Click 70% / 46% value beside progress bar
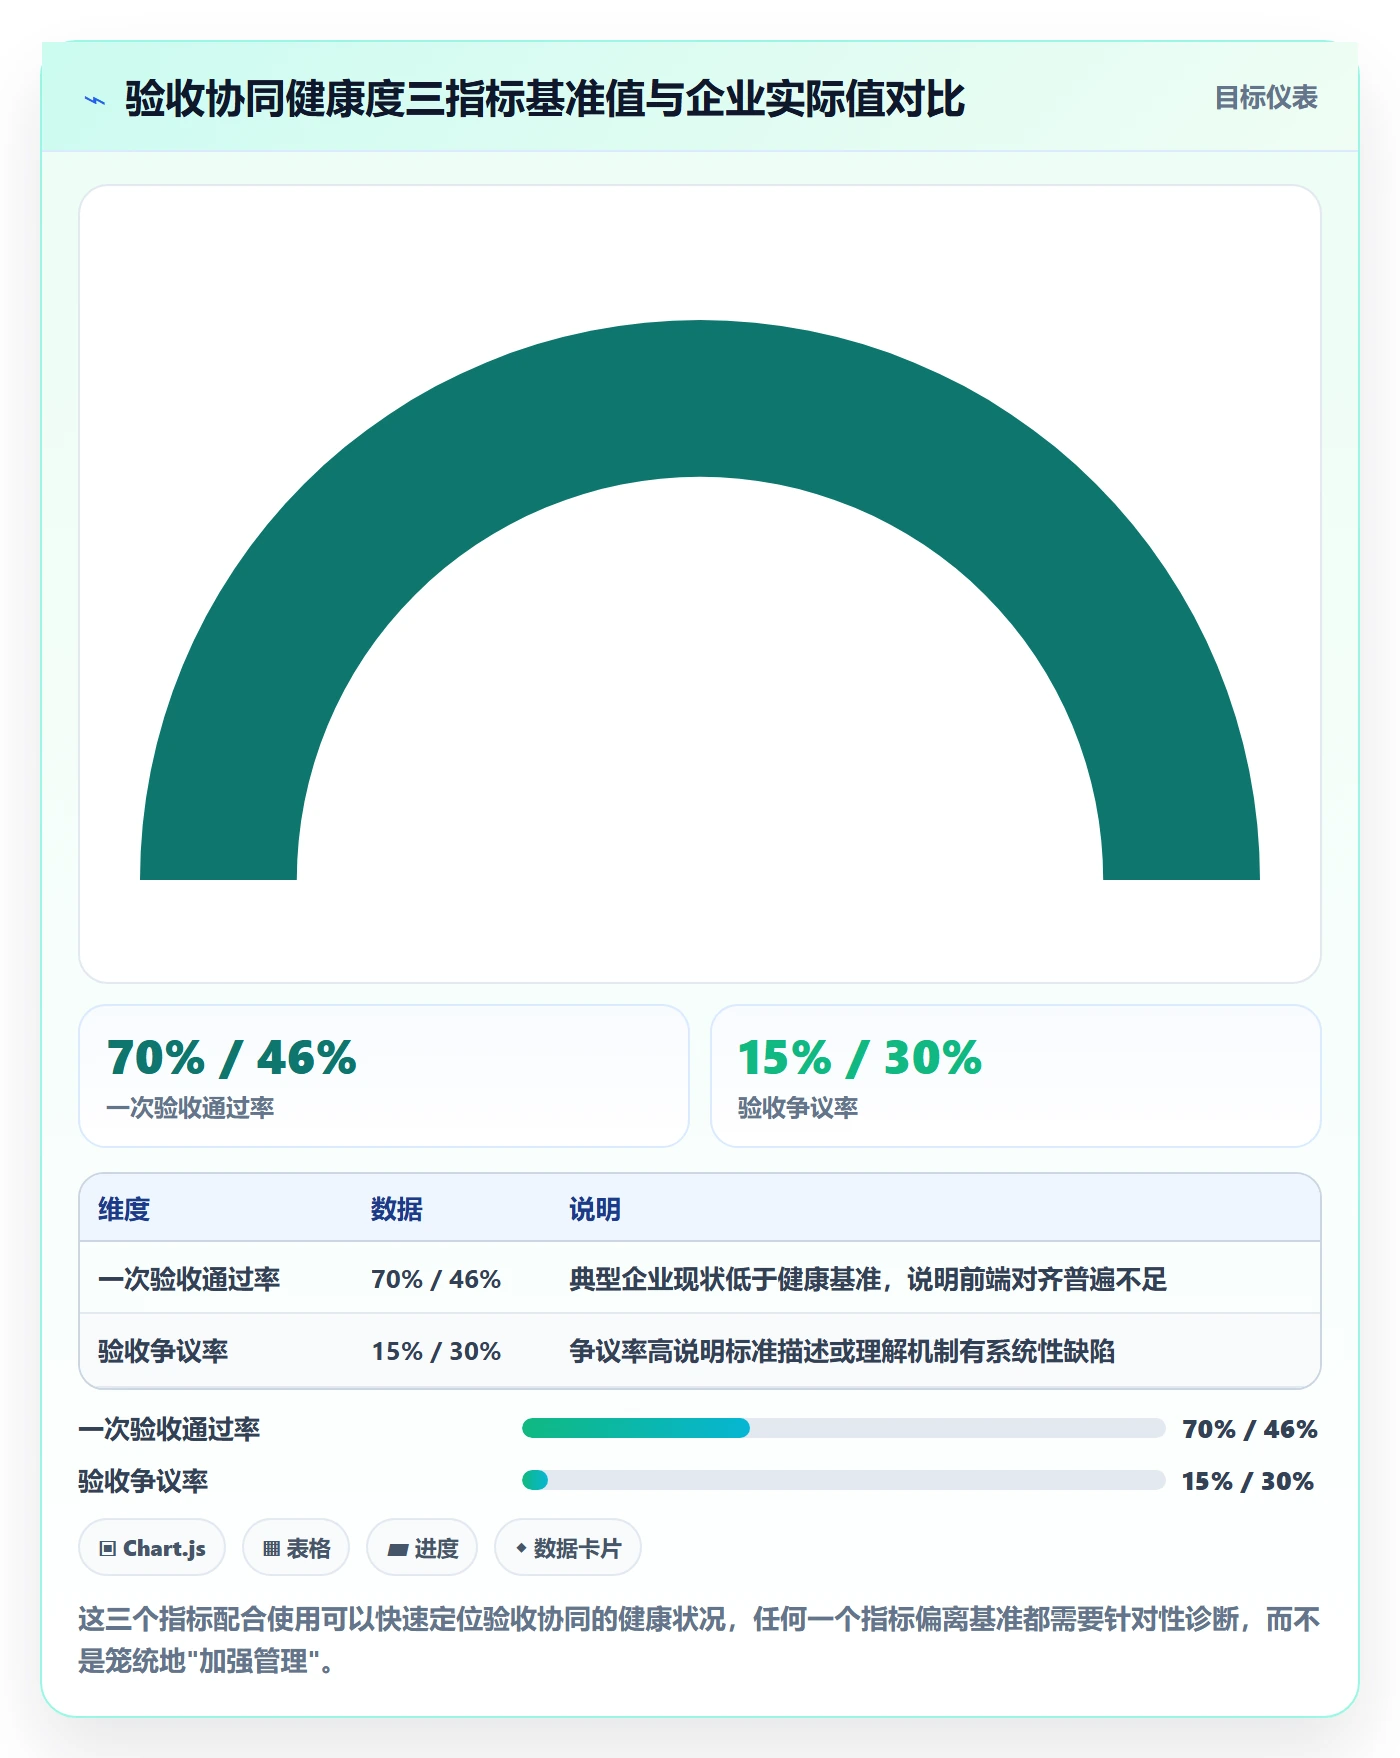Screen dimensions: 1400x1758 tap(1250, 1429)
